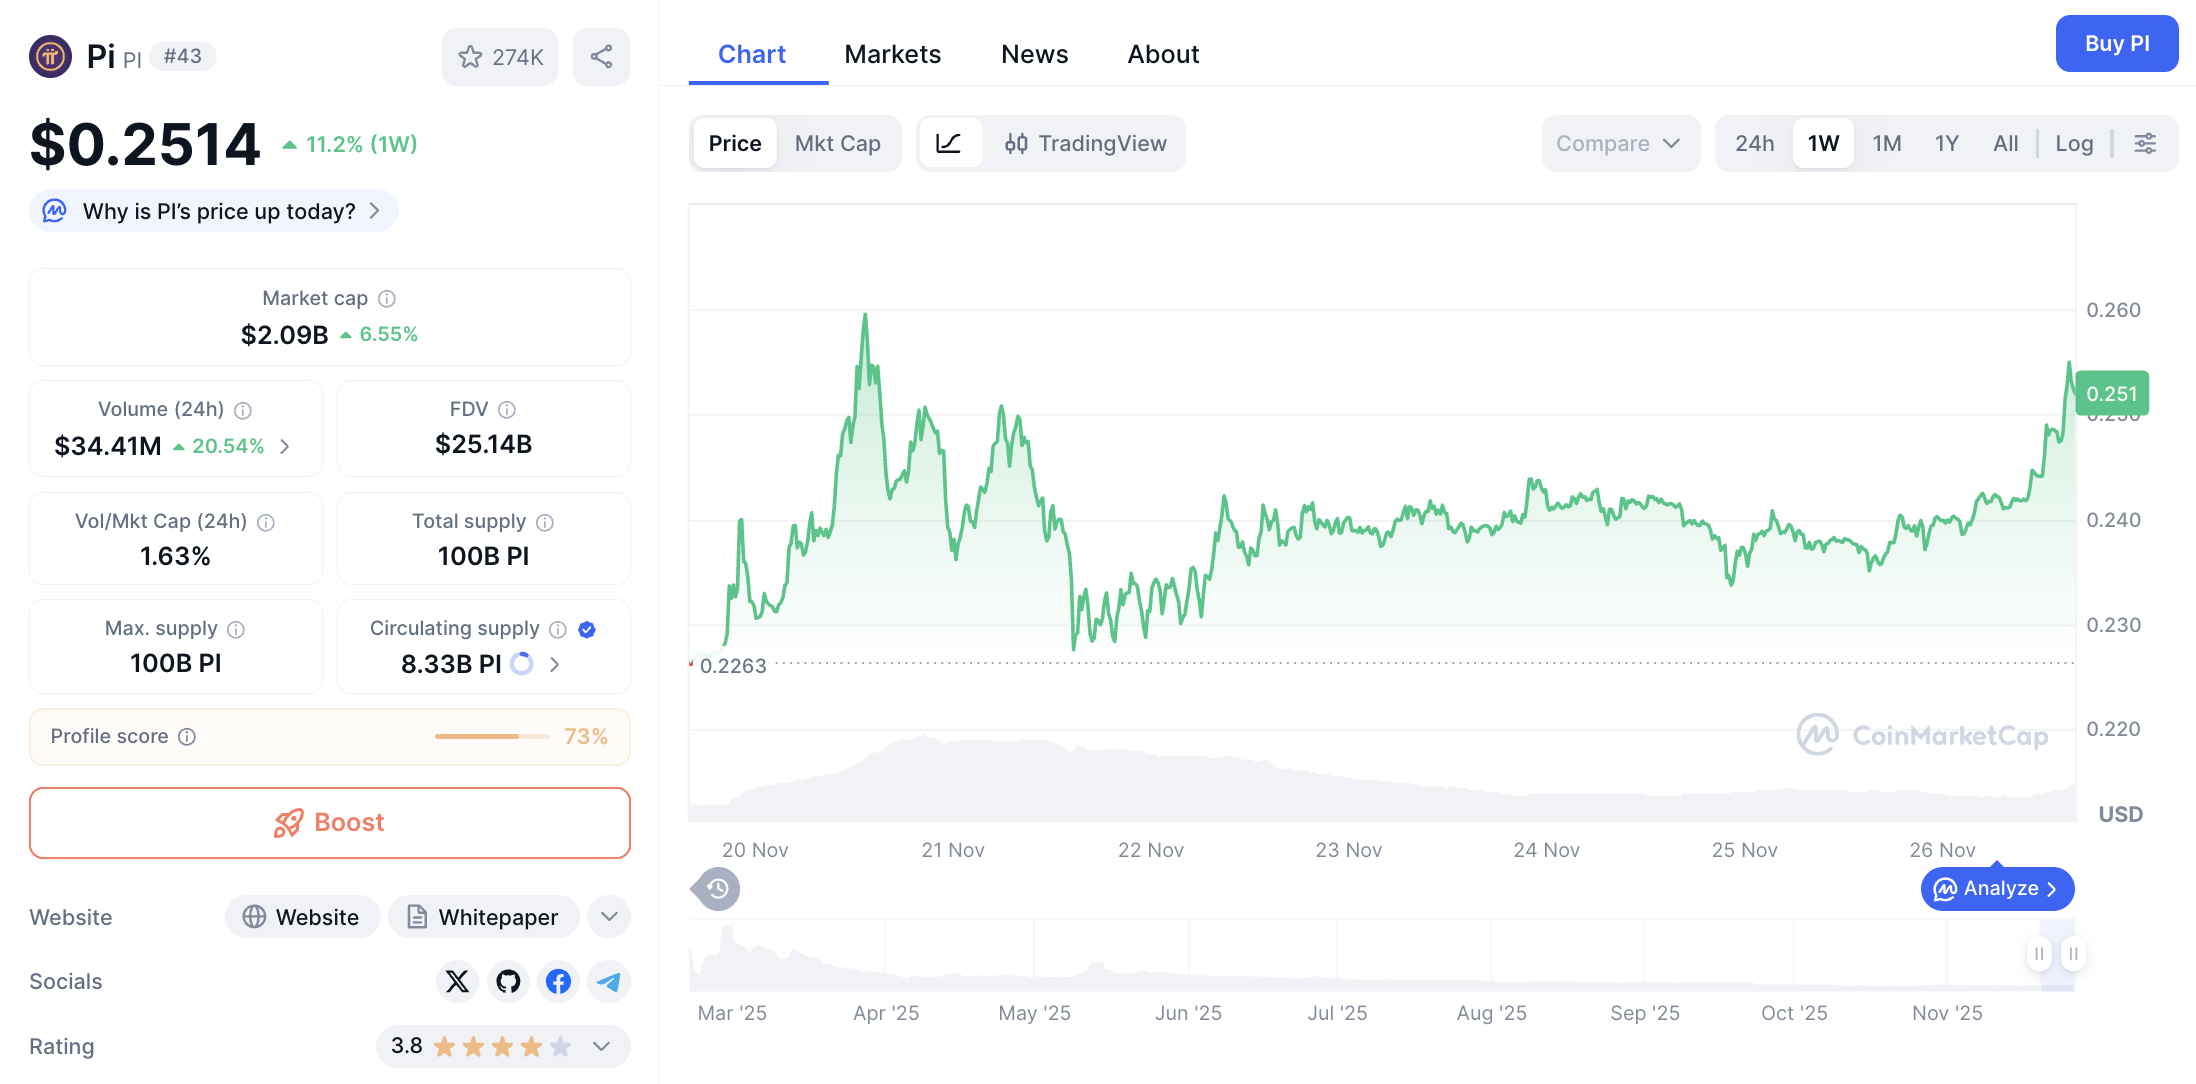Screen dimensions: 2196x1084
Task: Select the 1M timeframe
Action: [1887, 143]
